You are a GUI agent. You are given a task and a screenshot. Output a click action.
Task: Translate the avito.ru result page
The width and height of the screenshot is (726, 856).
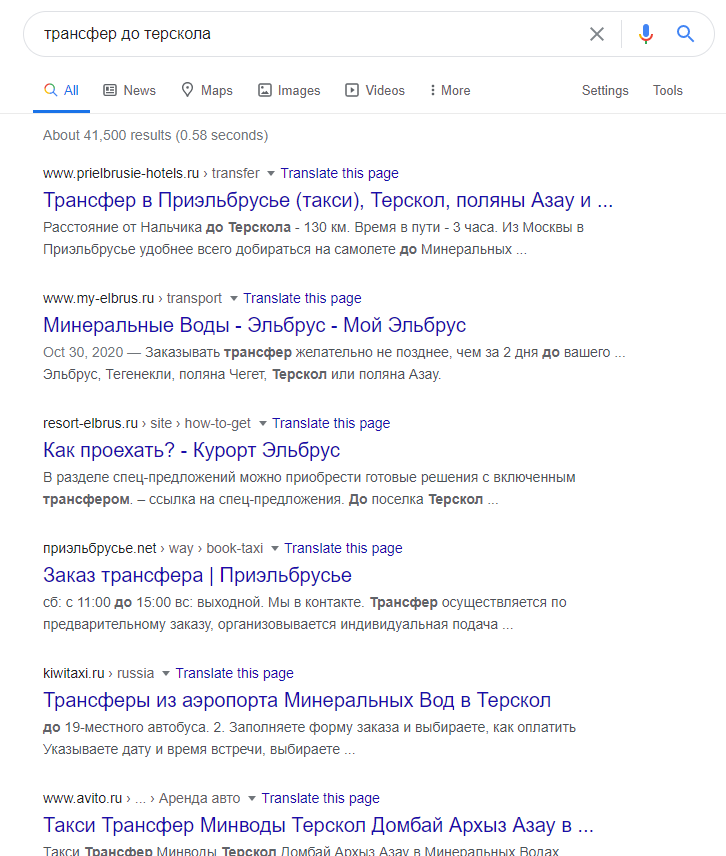point(320,798)
